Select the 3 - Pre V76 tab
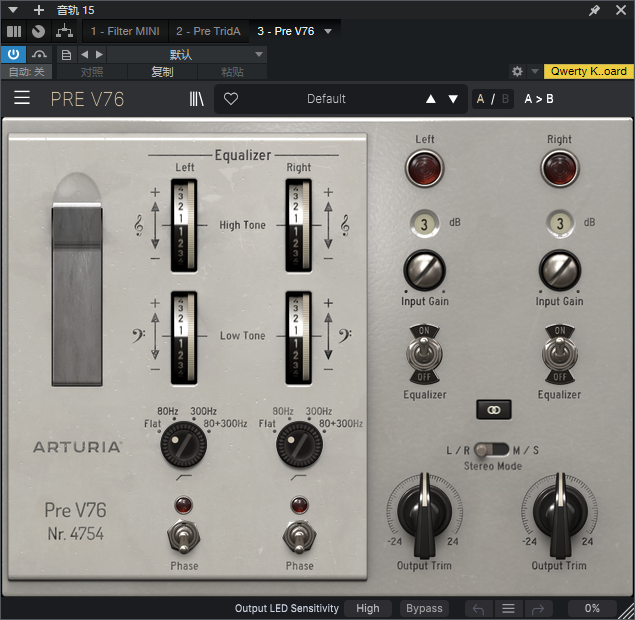Image resolution: width=635 pixels, height=620 pixels. point(286,31)
